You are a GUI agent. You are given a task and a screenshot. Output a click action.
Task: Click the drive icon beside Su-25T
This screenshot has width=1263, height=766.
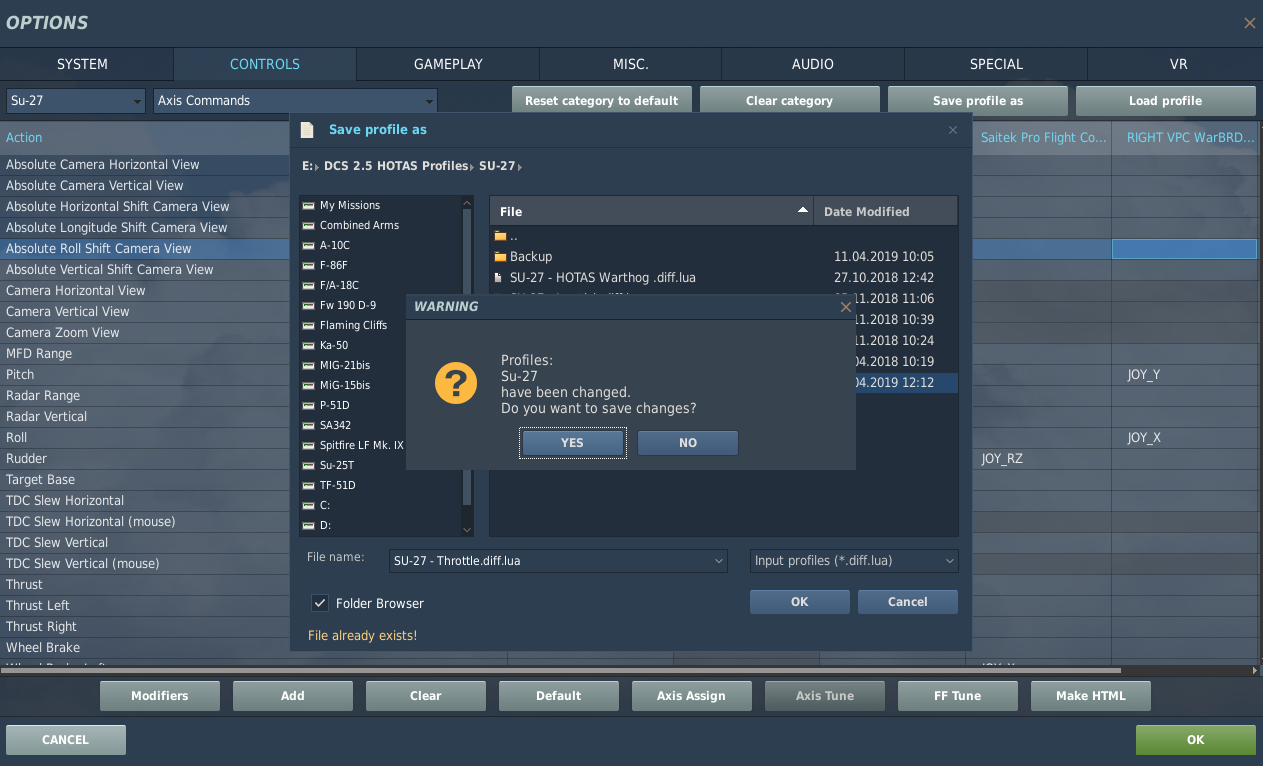(x=309, y=465)
